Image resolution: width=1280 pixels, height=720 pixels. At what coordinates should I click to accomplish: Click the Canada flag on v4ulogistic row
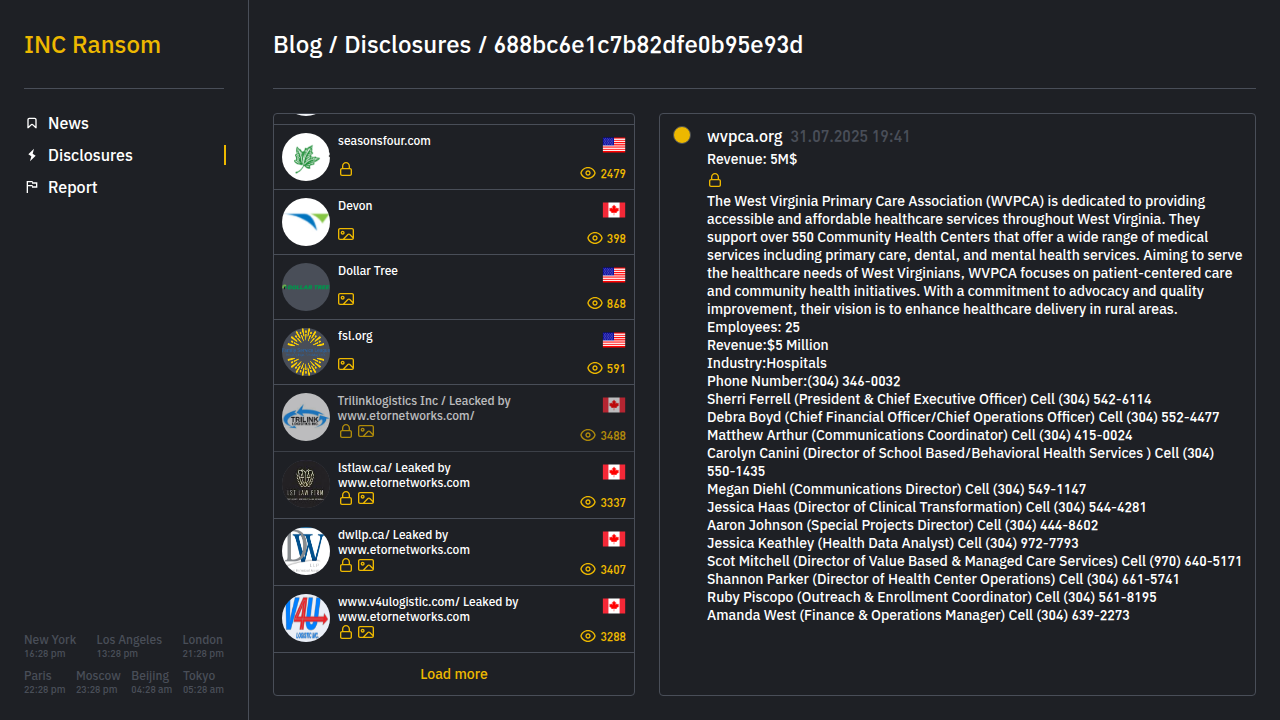614,606
